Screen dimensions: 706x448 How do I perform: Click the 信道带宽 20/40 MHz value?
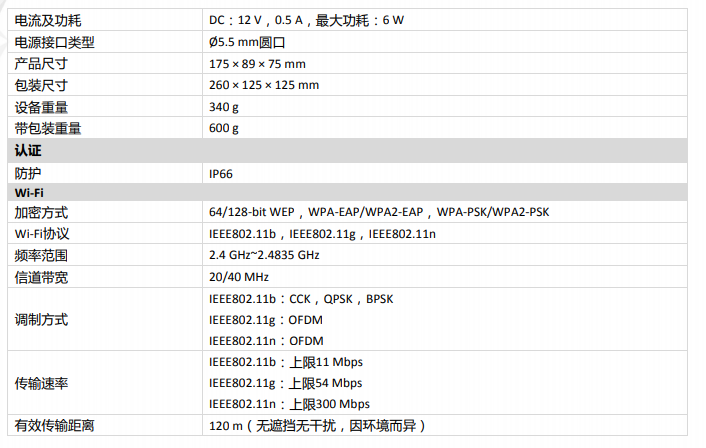[x=239, y=277]
